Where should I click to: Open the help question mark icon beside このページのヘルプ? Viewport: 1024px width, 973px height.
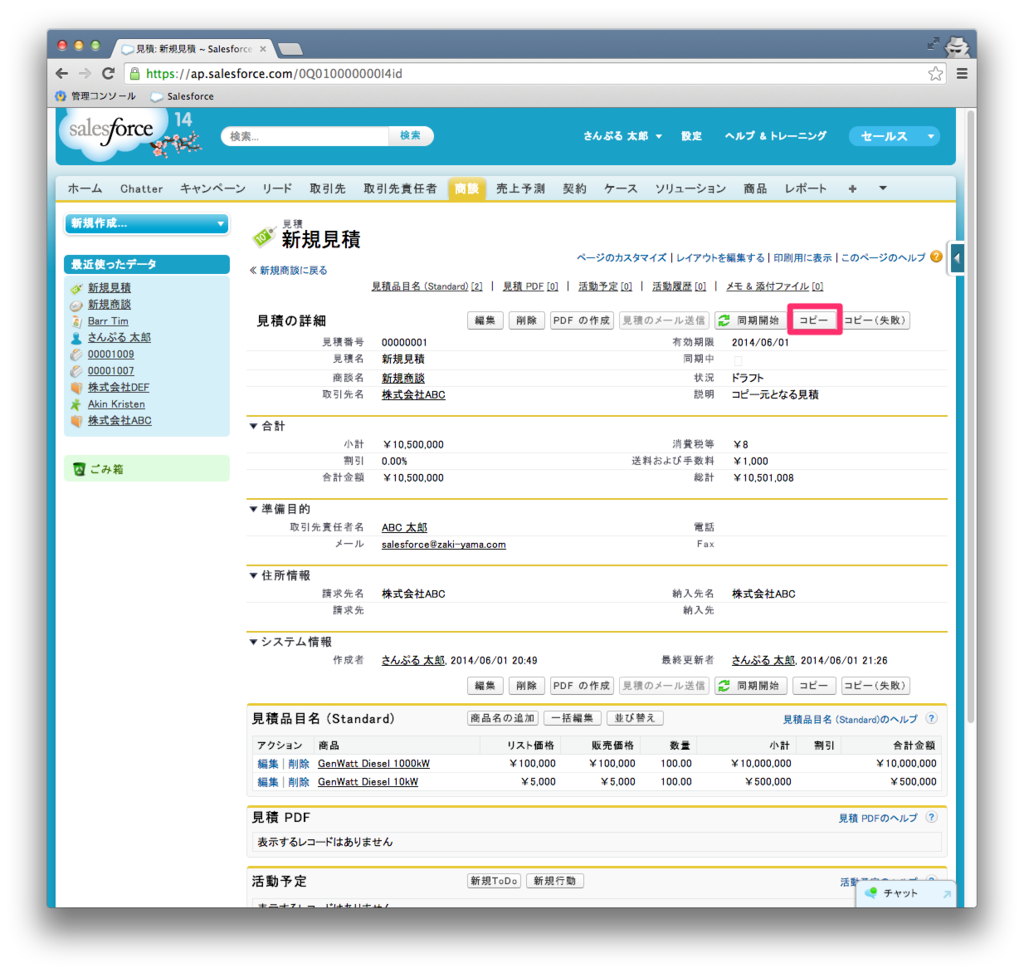[936, 257]
